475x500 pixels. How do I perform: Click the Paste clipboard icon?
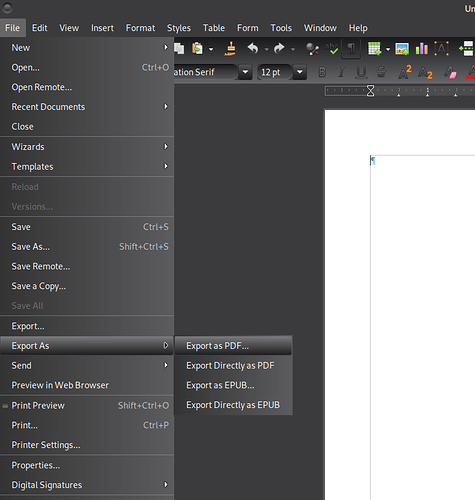(197, 49)
